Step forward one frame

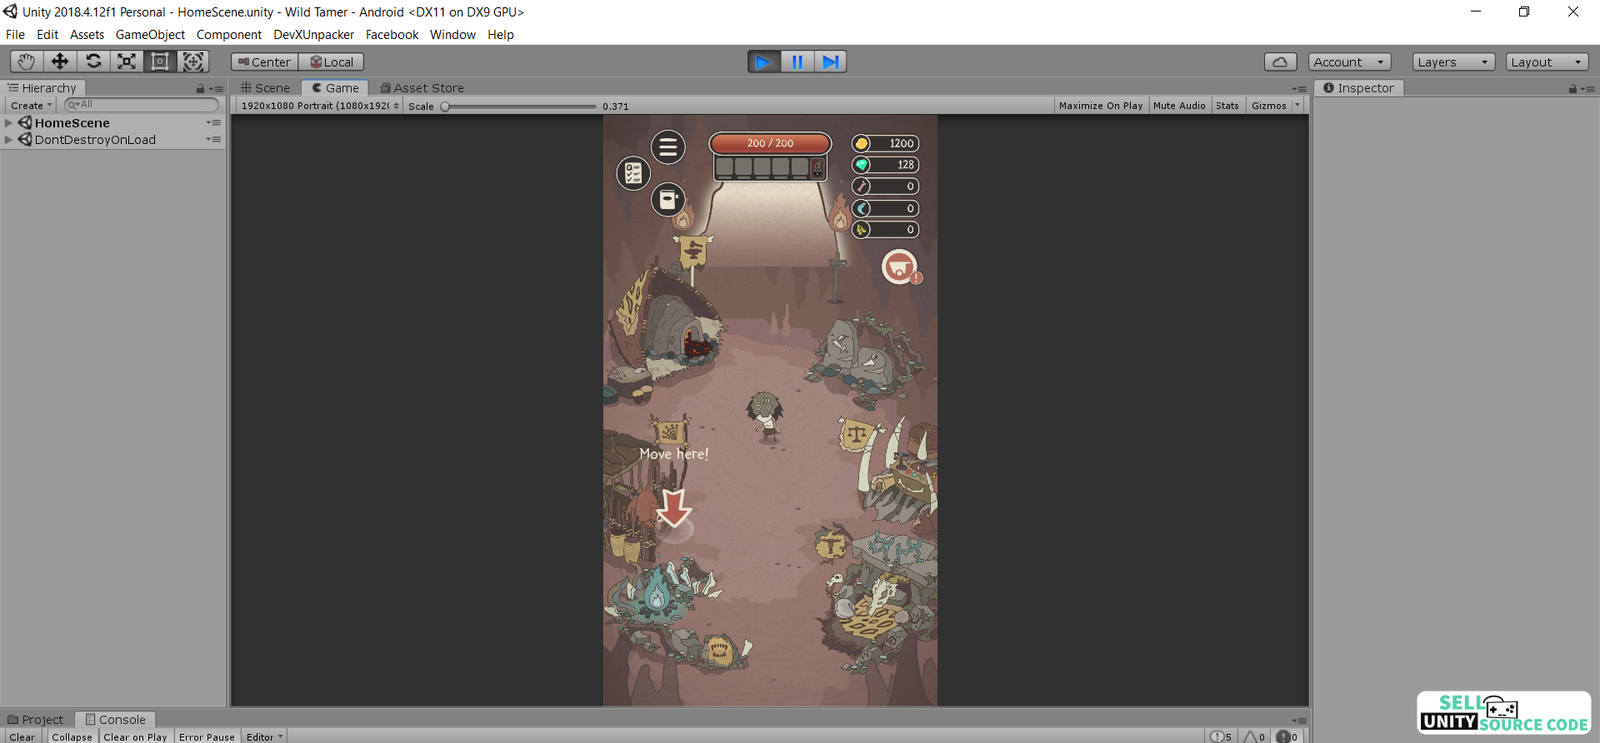click(830, 62)
